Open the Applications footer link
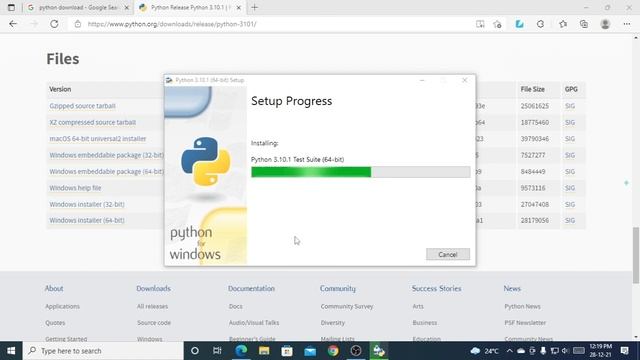This screenshot has height=360, width=640. pyautogui.click(x=62, y=306)
